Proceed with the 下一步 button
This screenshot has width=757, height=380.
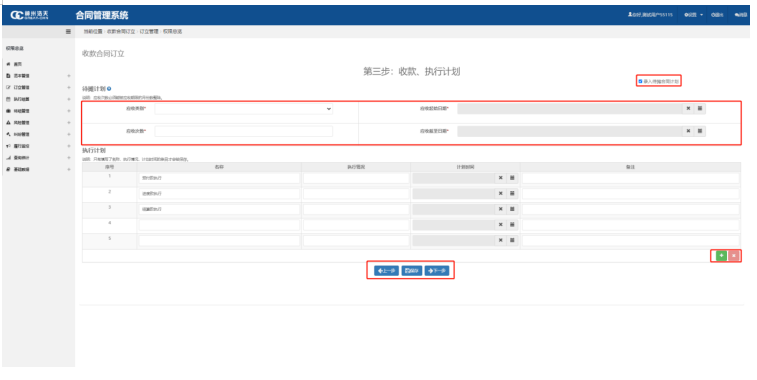tap(437, 271)
